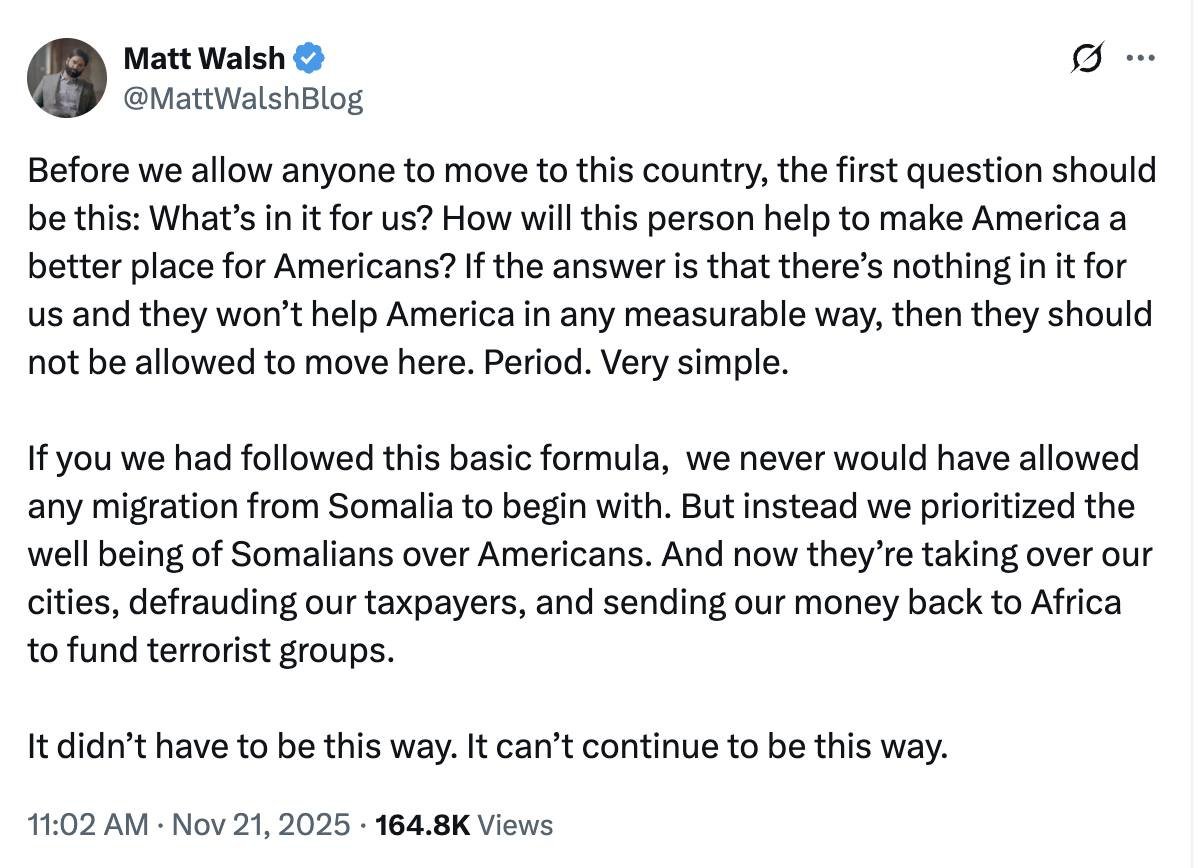Open Matt Walsh's profile avatar photo

(x=67, y=78)
